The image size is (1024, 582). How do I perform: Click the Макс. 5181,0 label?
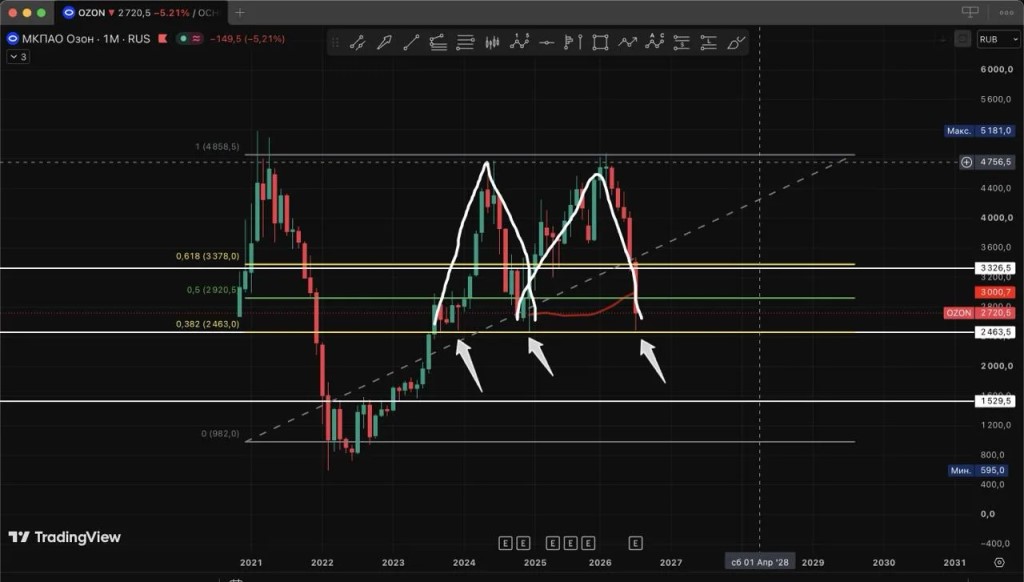[x=980, y=131]
